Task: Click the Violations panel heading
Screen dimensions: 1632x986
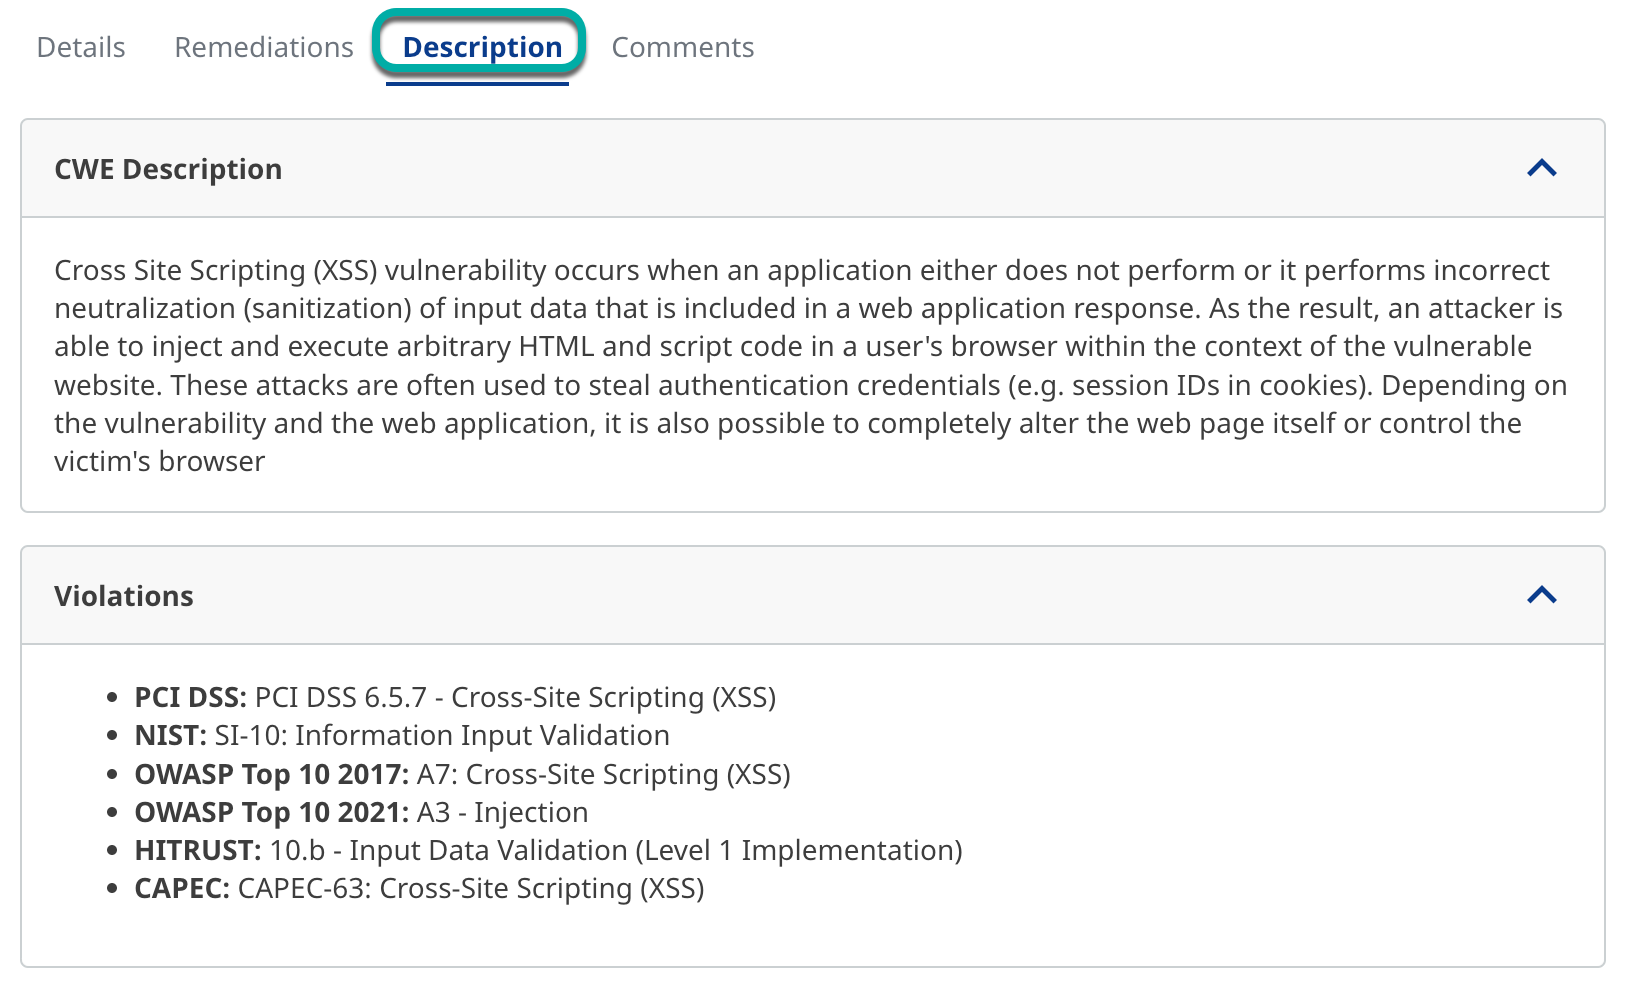Action: [x=124, y=596]
